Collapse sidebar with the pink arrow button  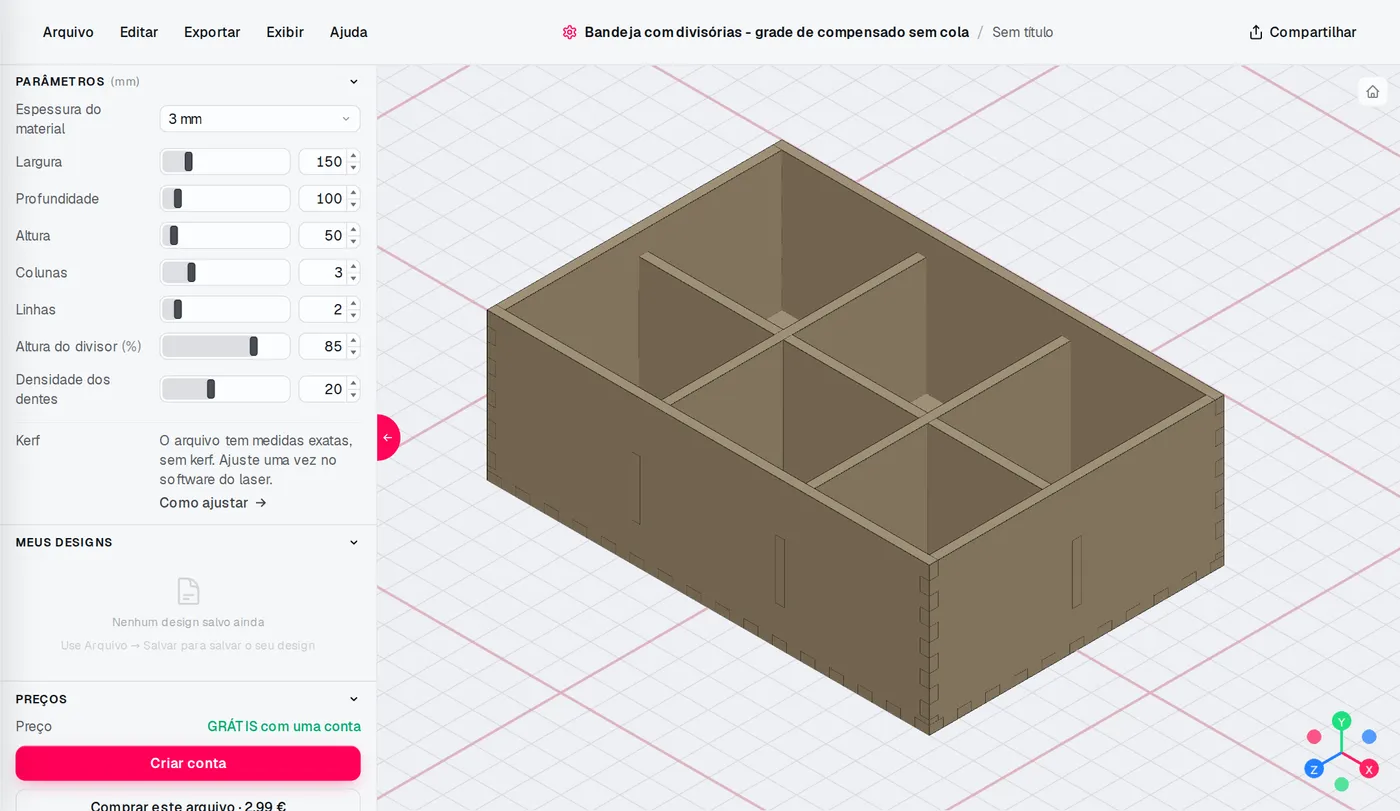388,437
